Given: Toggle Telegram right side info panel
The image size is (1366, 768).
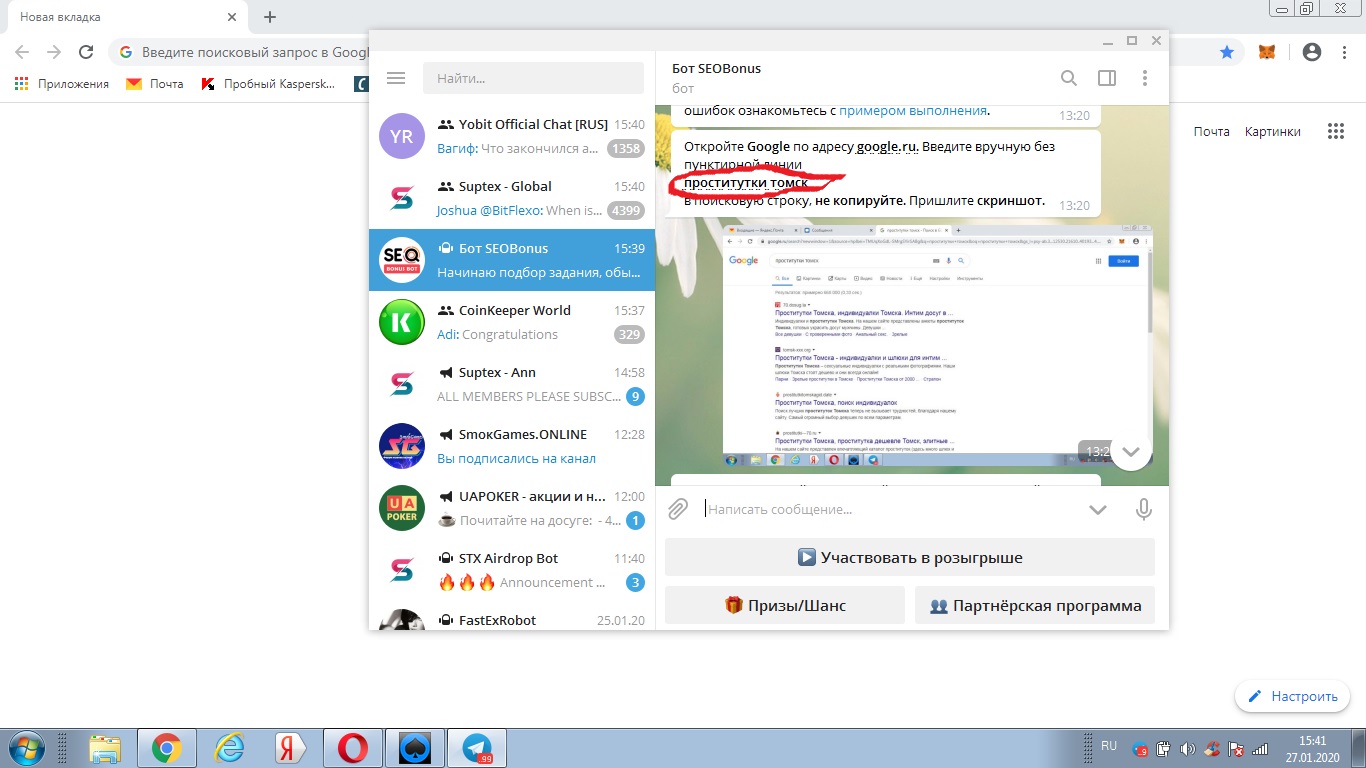Looking at the screenshot, I should click(x=1107, y=78).
